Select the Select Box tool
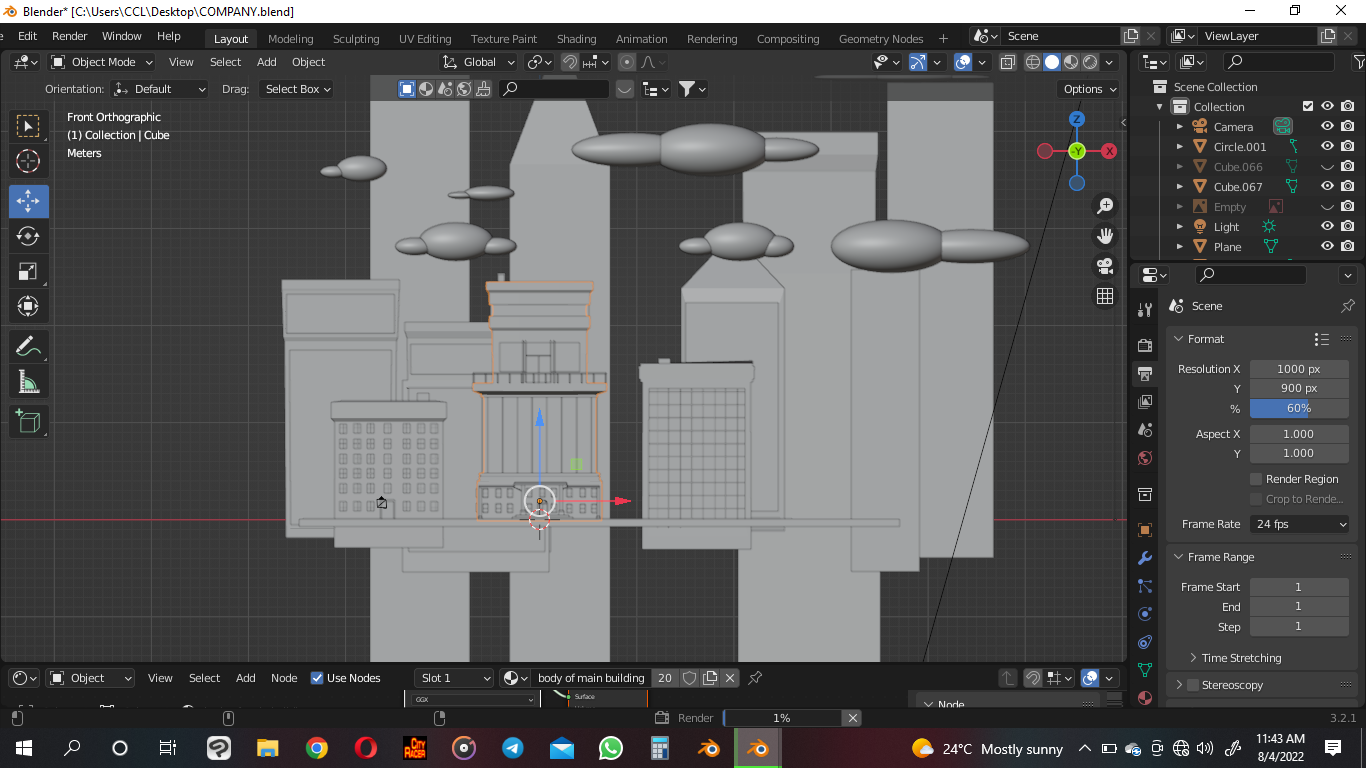The image size is (1366, 768). (x=28, y=126)
